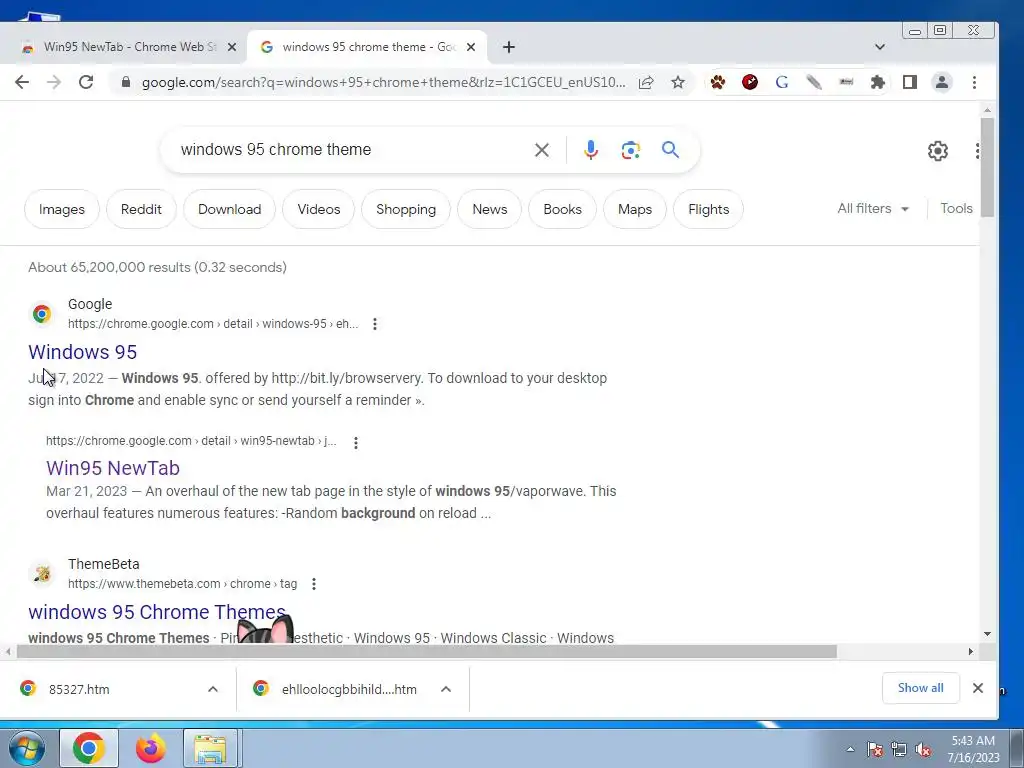This screenshot has width=1024, height=768.
Task: Filter results by Images
Action: (61, 209)
